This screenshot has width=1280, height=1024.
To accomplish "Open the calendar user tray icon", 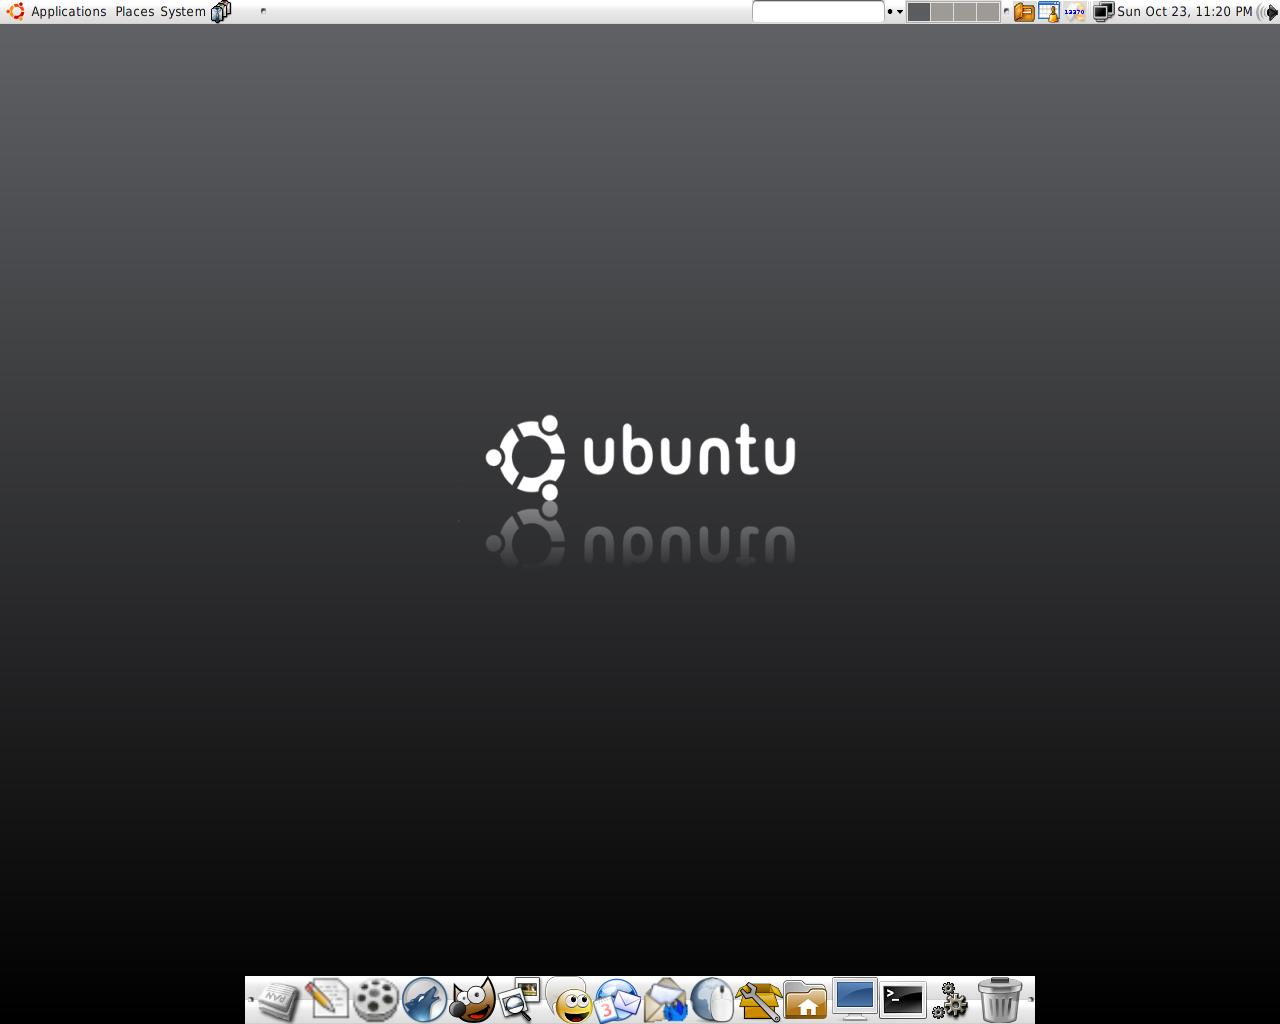I will tap(1049, 12).
